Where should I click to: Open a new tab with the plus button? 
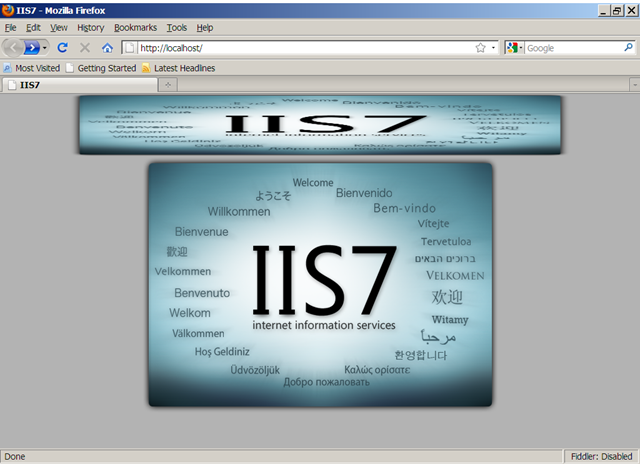pyautogui.click(x=168, y=85)
